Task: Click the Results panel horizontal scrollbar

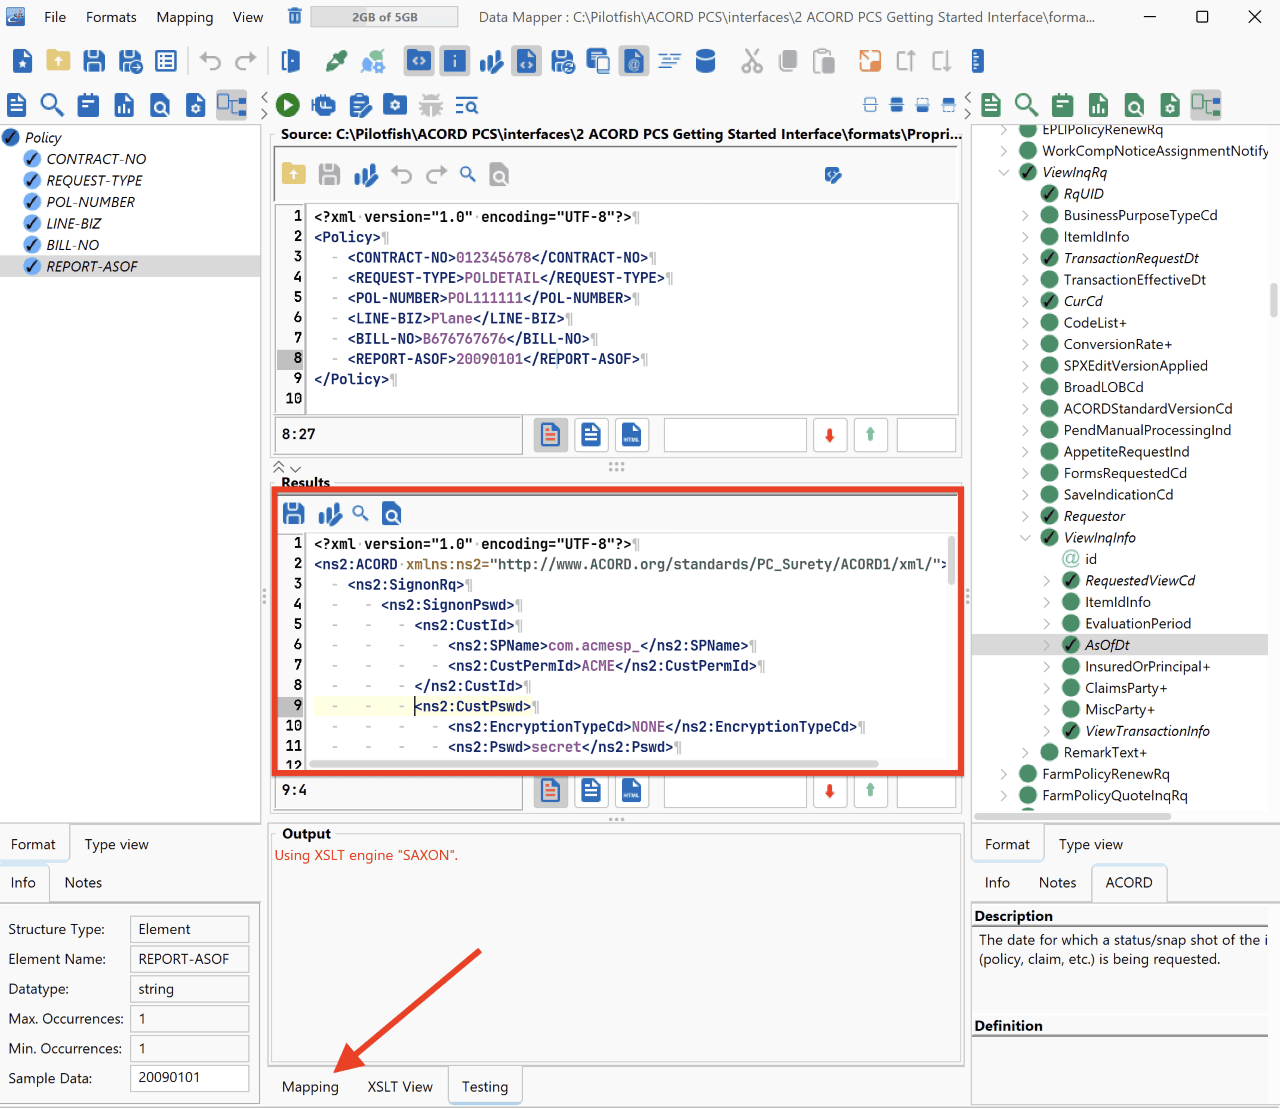Action: pyautogui.click(x=594, y=764)
